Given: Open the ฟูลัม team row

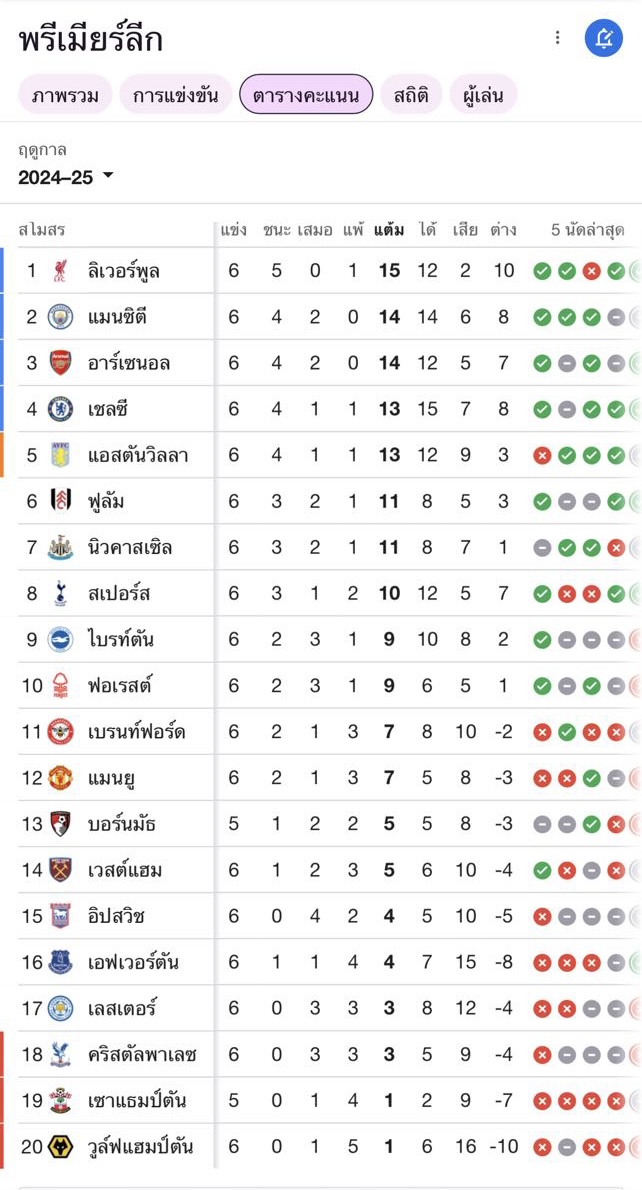Looking at the screenshot, I should pyautogui.click(x=321, y=502).
